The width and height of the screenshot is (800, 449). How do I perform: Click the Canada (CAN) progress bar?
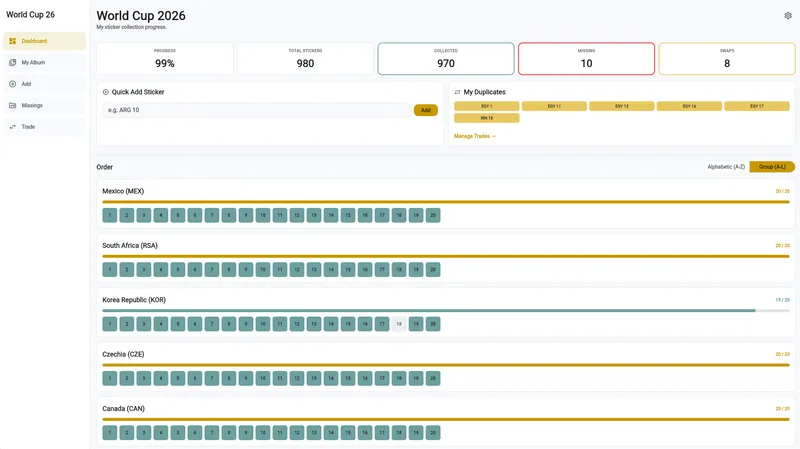(x=446, y=419)
